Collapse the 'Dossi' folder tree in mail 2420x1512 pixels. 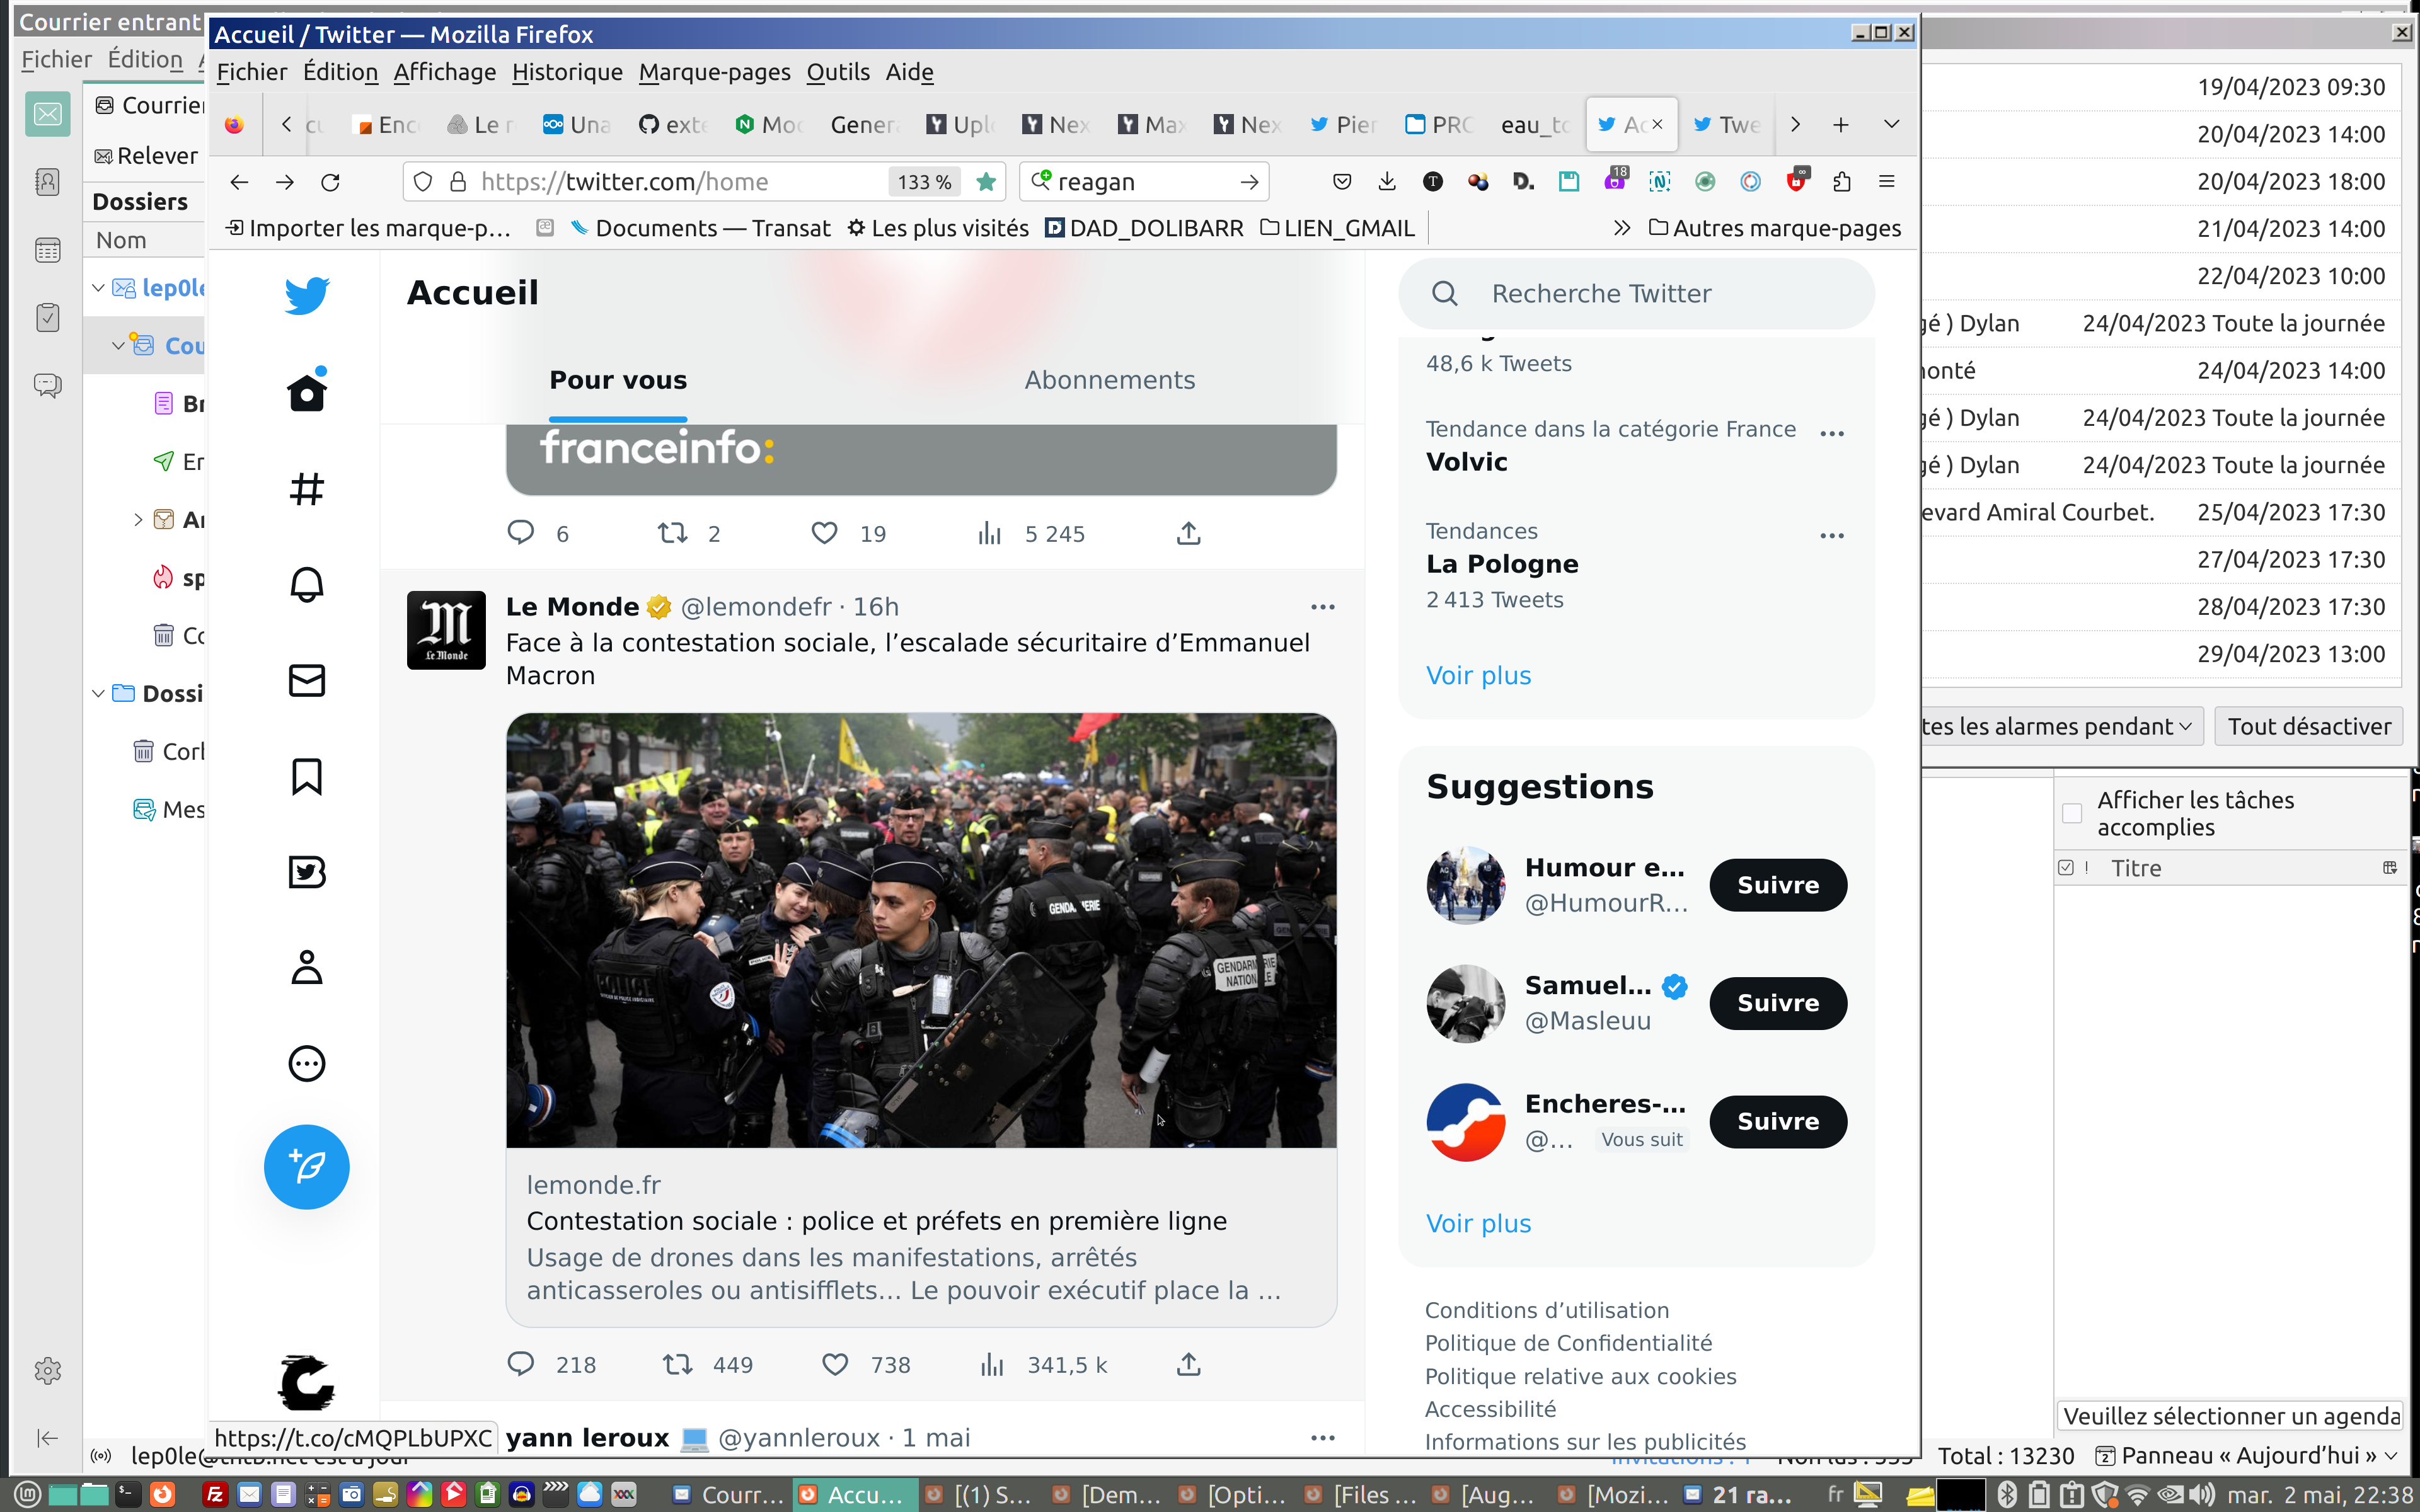point(98,693)
